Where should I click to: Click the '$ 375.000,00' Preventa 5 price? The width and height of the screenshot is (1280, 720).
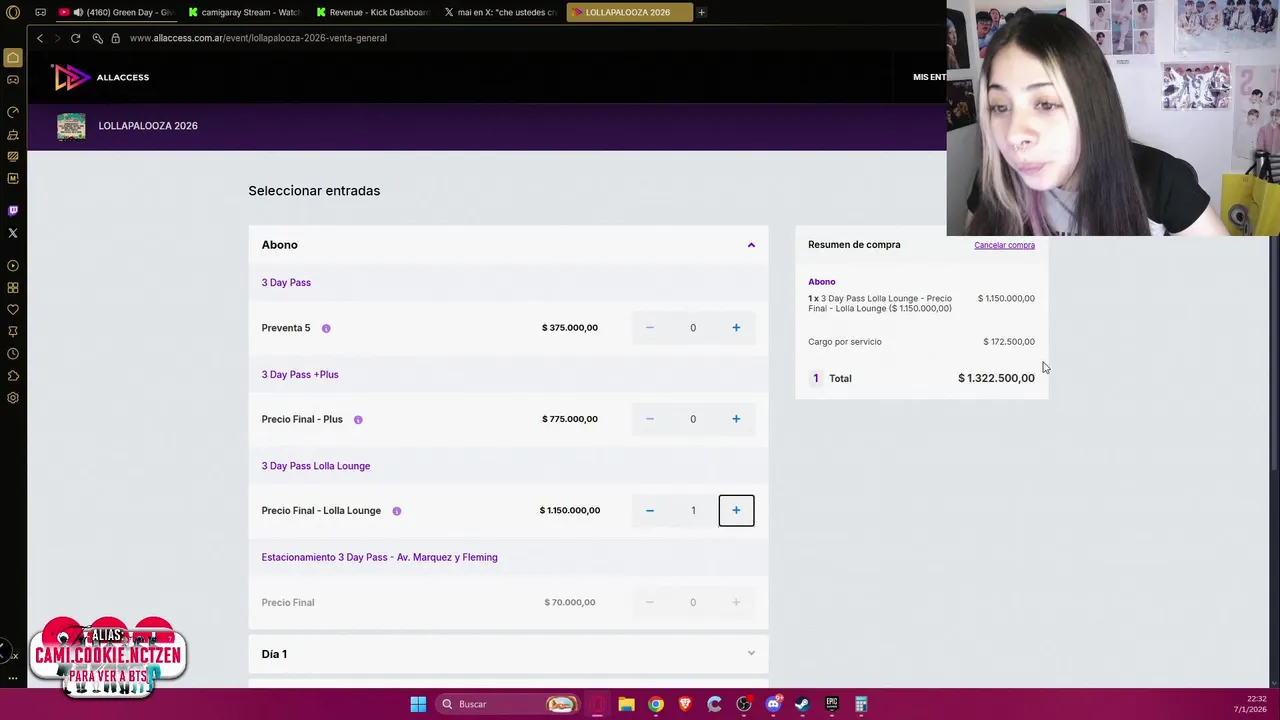(570, 328)
